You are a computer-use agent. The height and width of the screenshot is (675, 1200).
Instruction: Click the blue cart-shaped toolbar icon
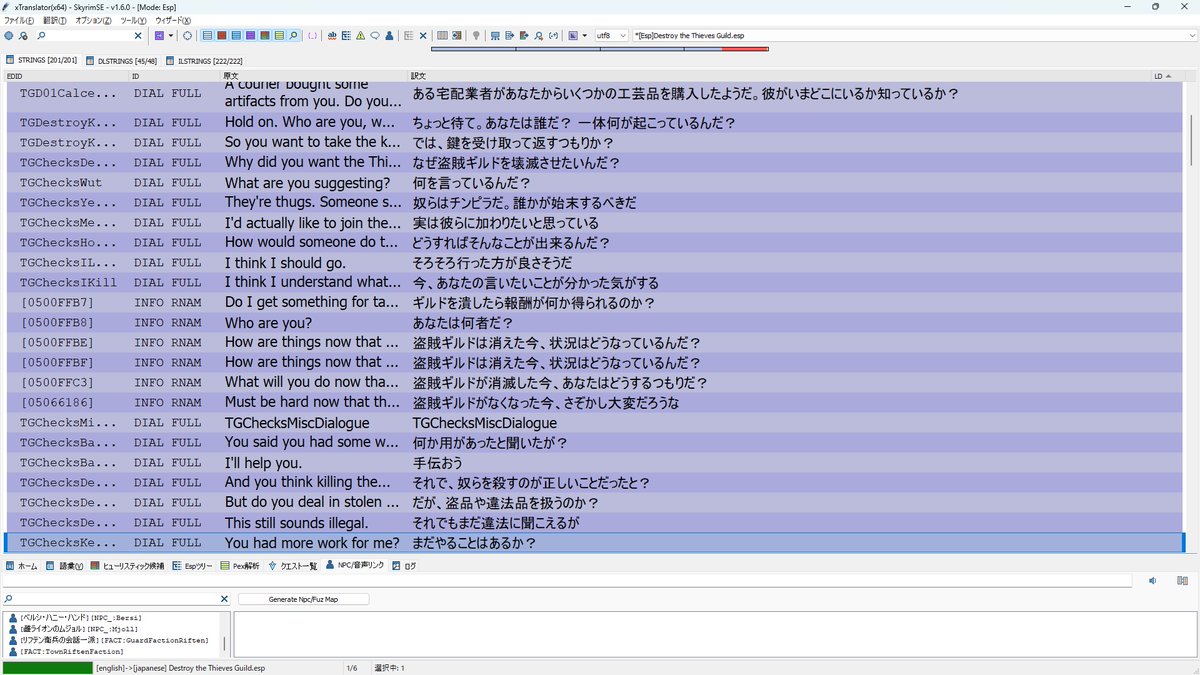(495, 35)
